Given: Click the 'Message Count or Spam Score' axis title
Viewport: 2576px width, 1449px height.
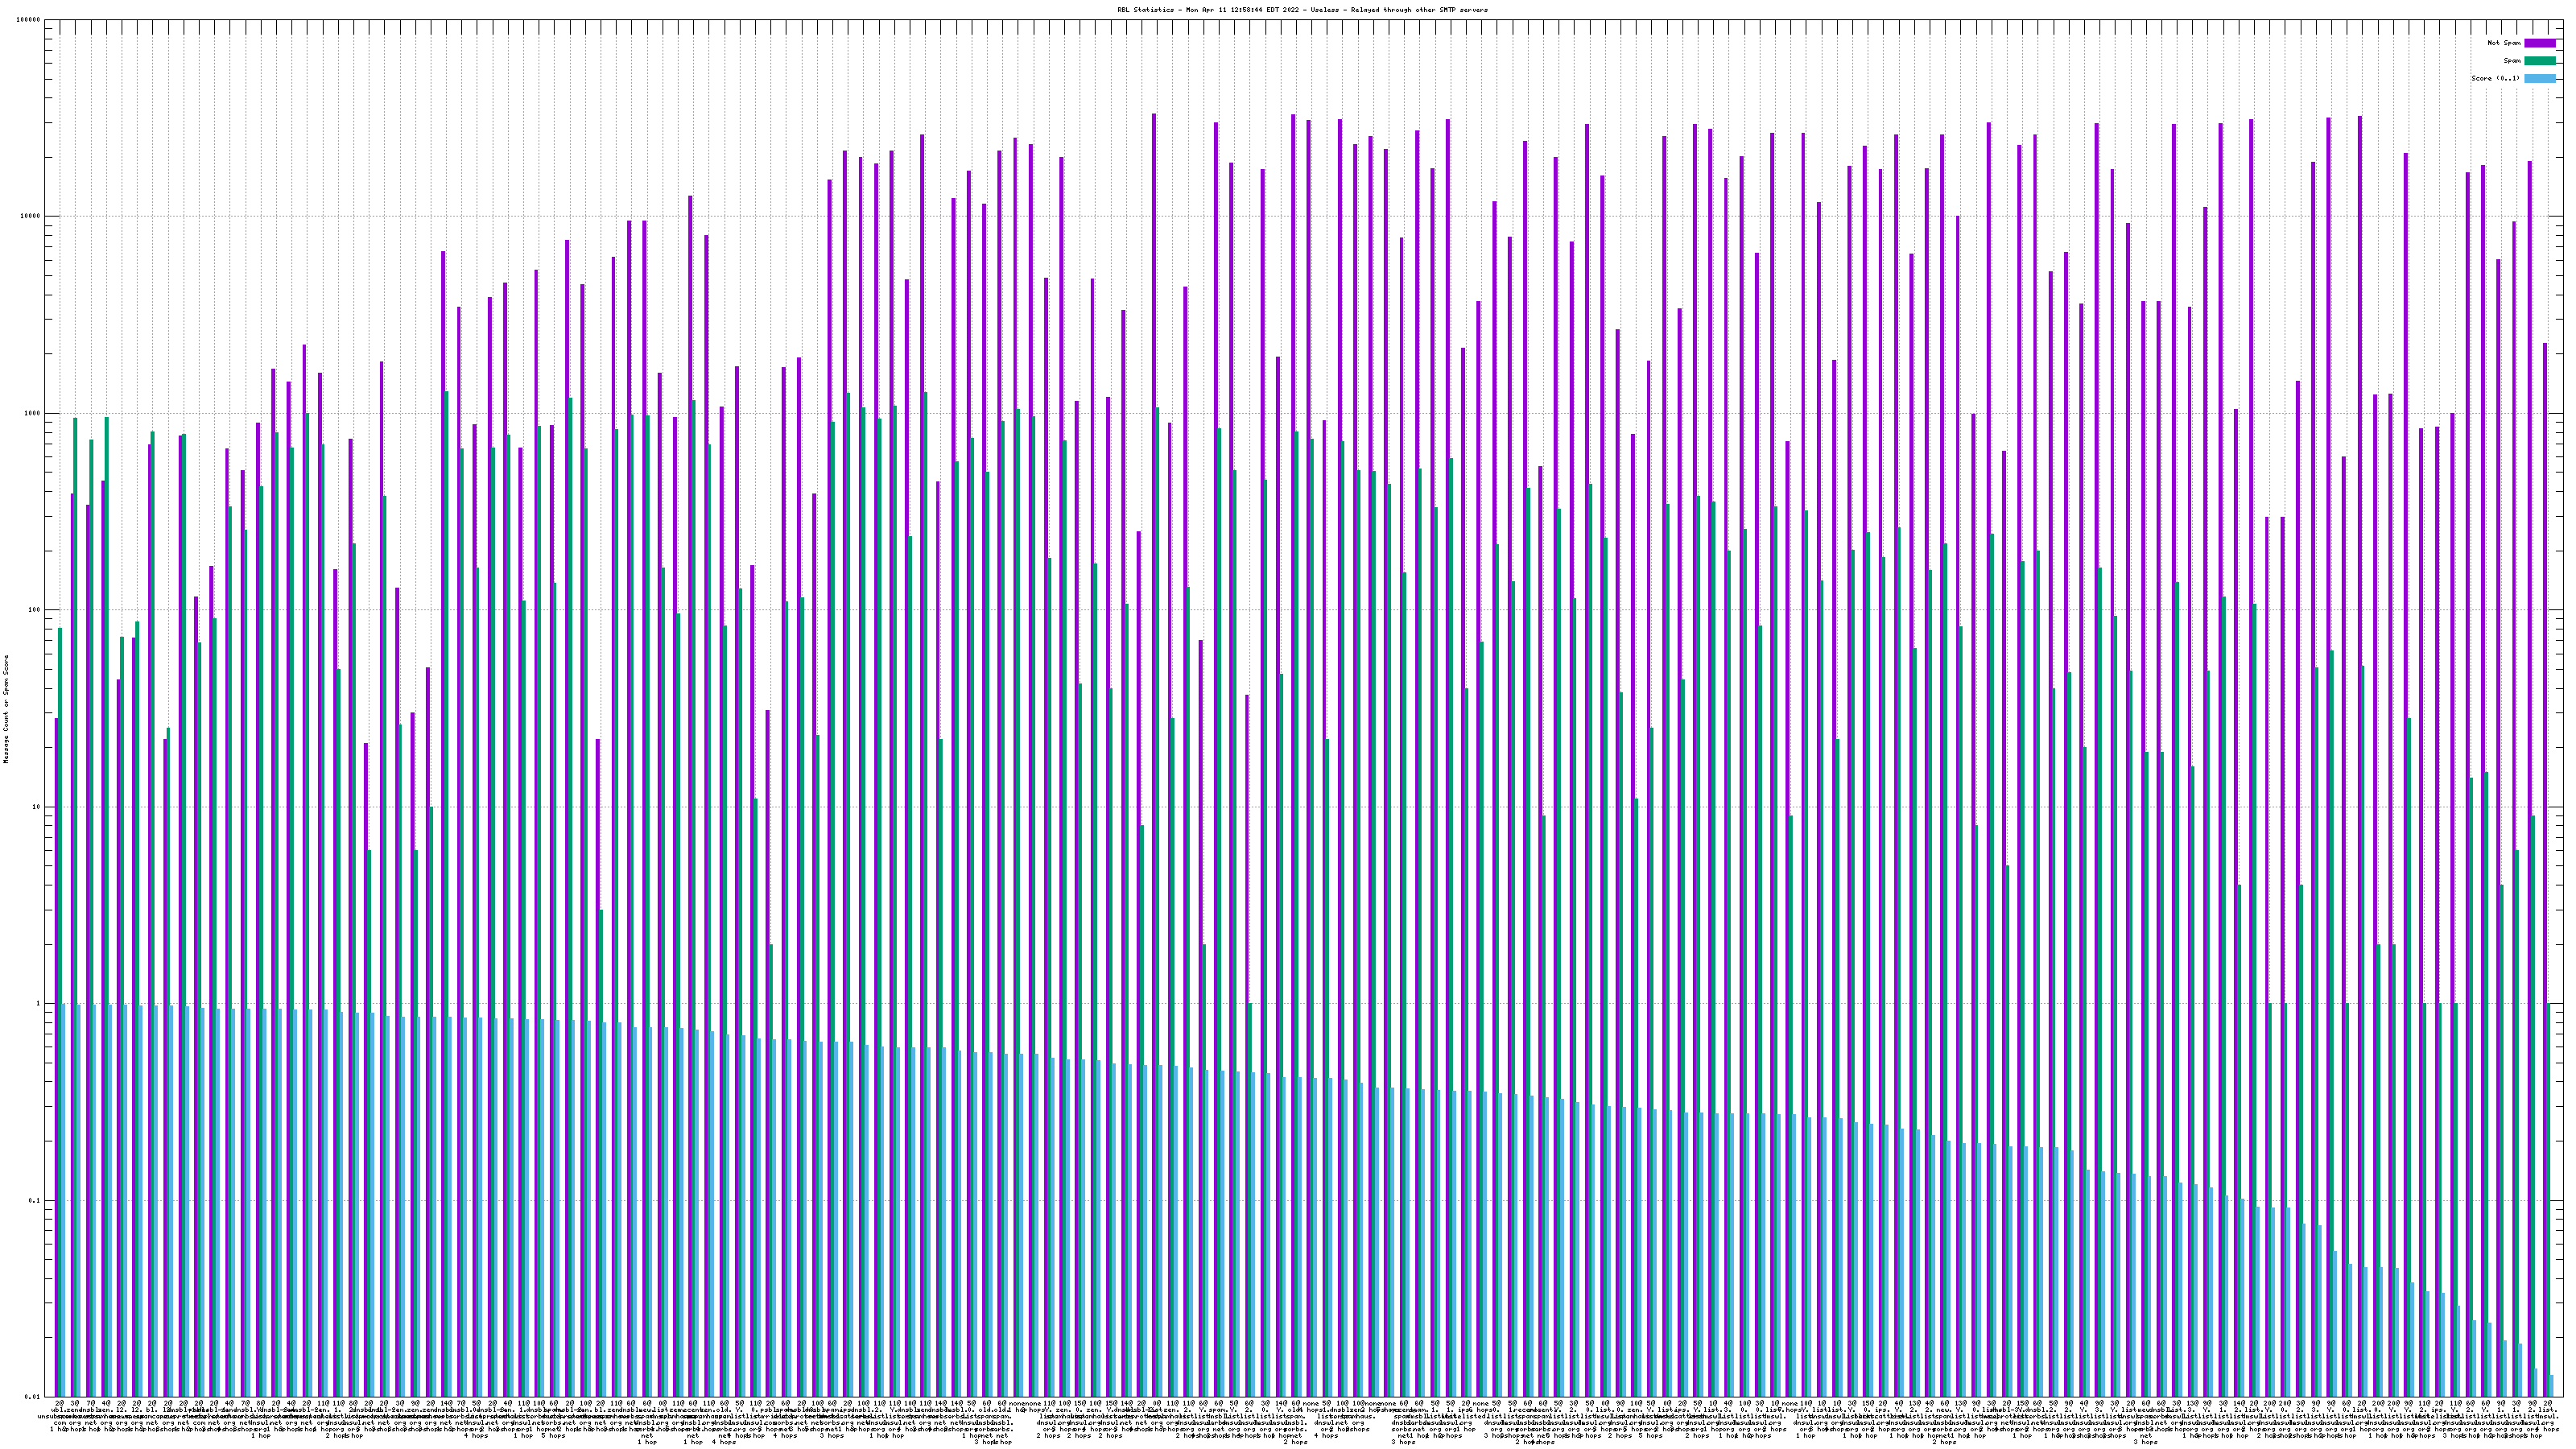Looking at the screenshot, I should (x=6, y=709).
